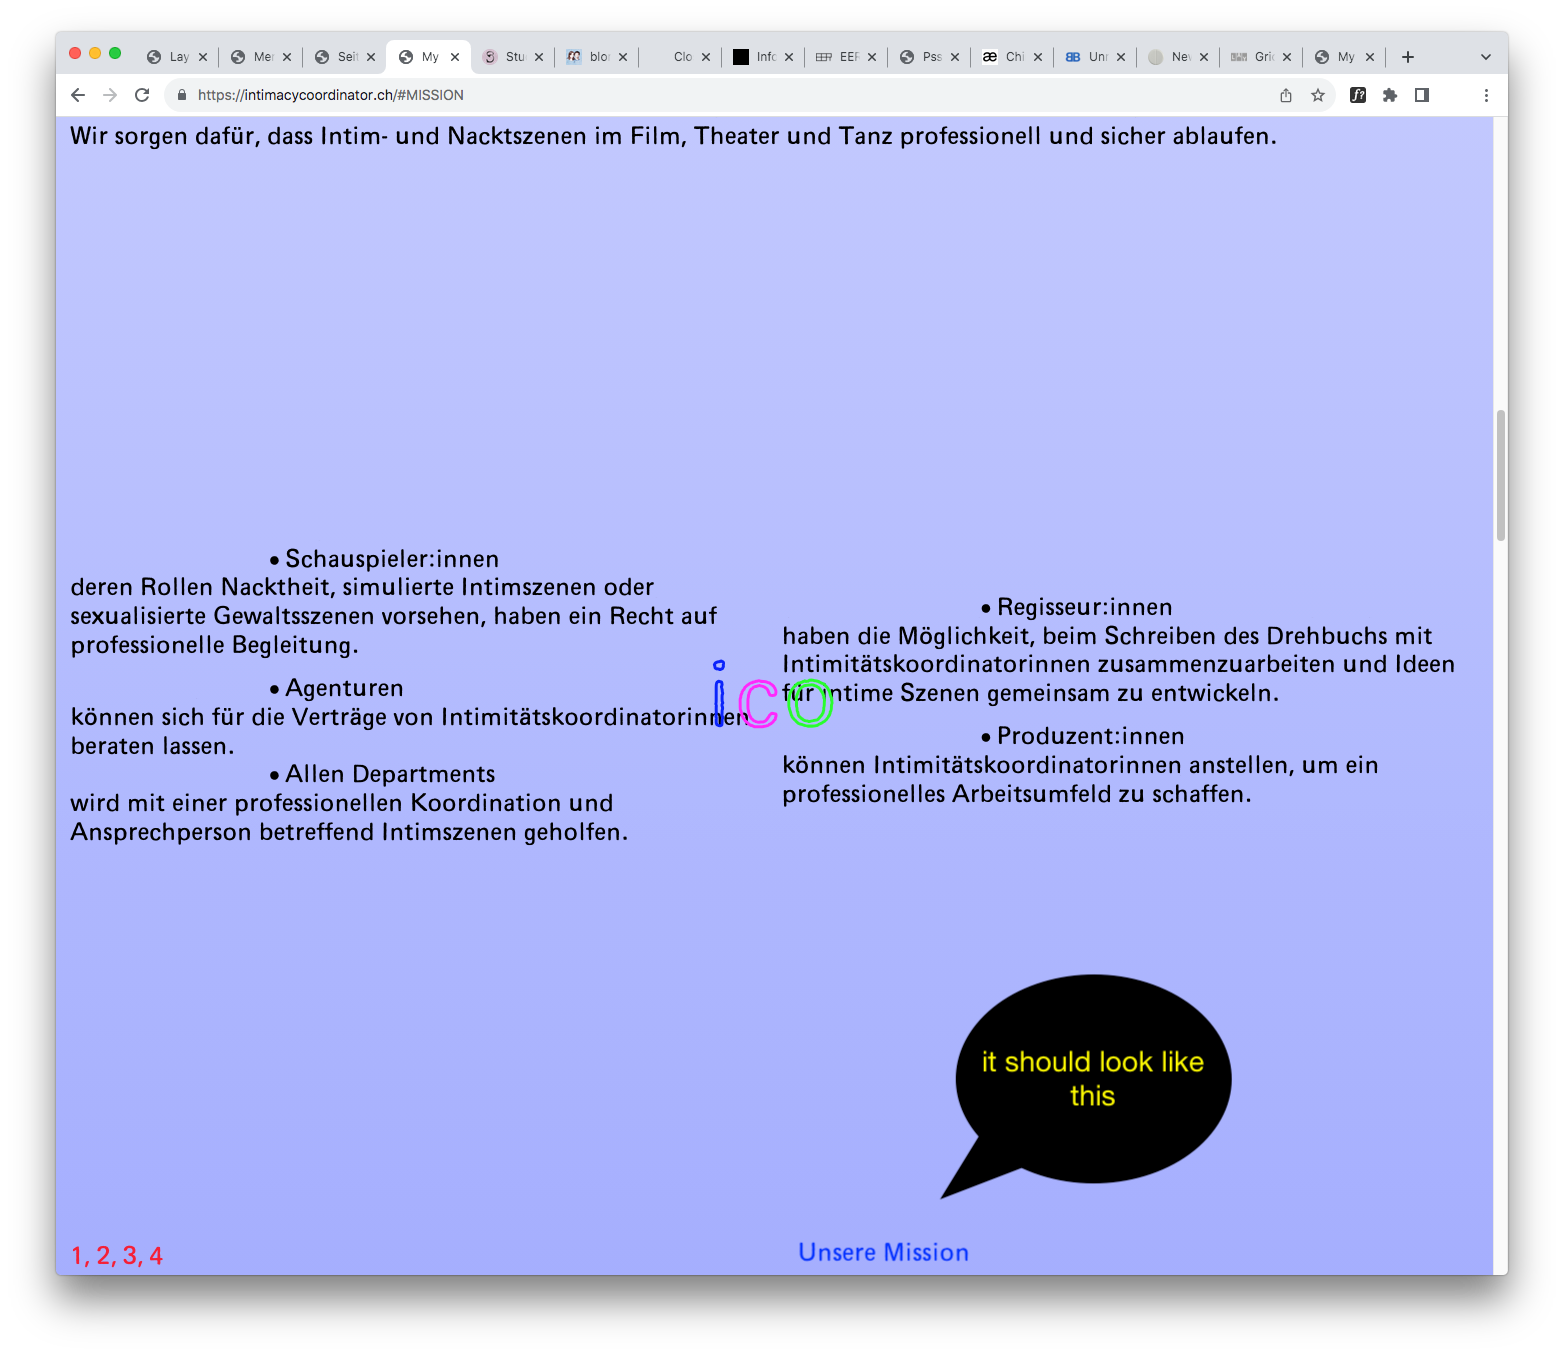Click the page vertical scrollbar thumb

[1500, 475]
